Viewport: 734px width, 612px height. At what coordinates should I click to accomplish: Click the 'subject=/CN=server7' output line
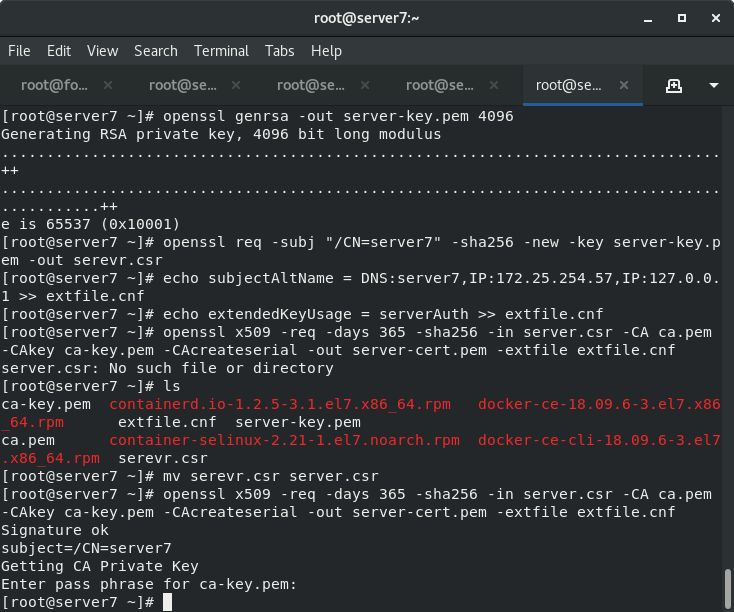click(86, 548)
